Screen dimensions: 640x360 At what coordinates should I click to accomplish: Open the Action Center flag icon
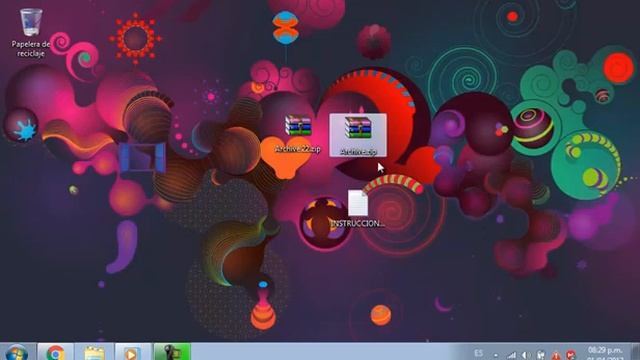(x=571, y=355)
